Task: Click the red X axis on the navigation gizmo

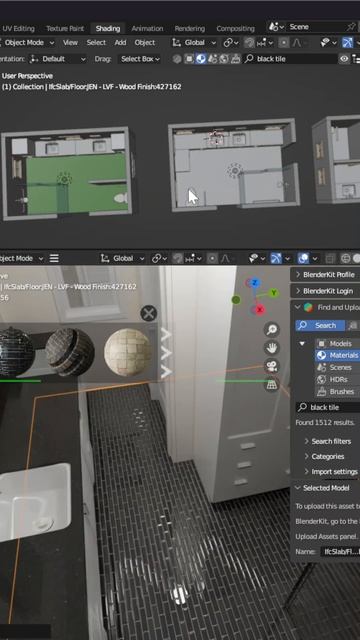Action: point(260,309)
